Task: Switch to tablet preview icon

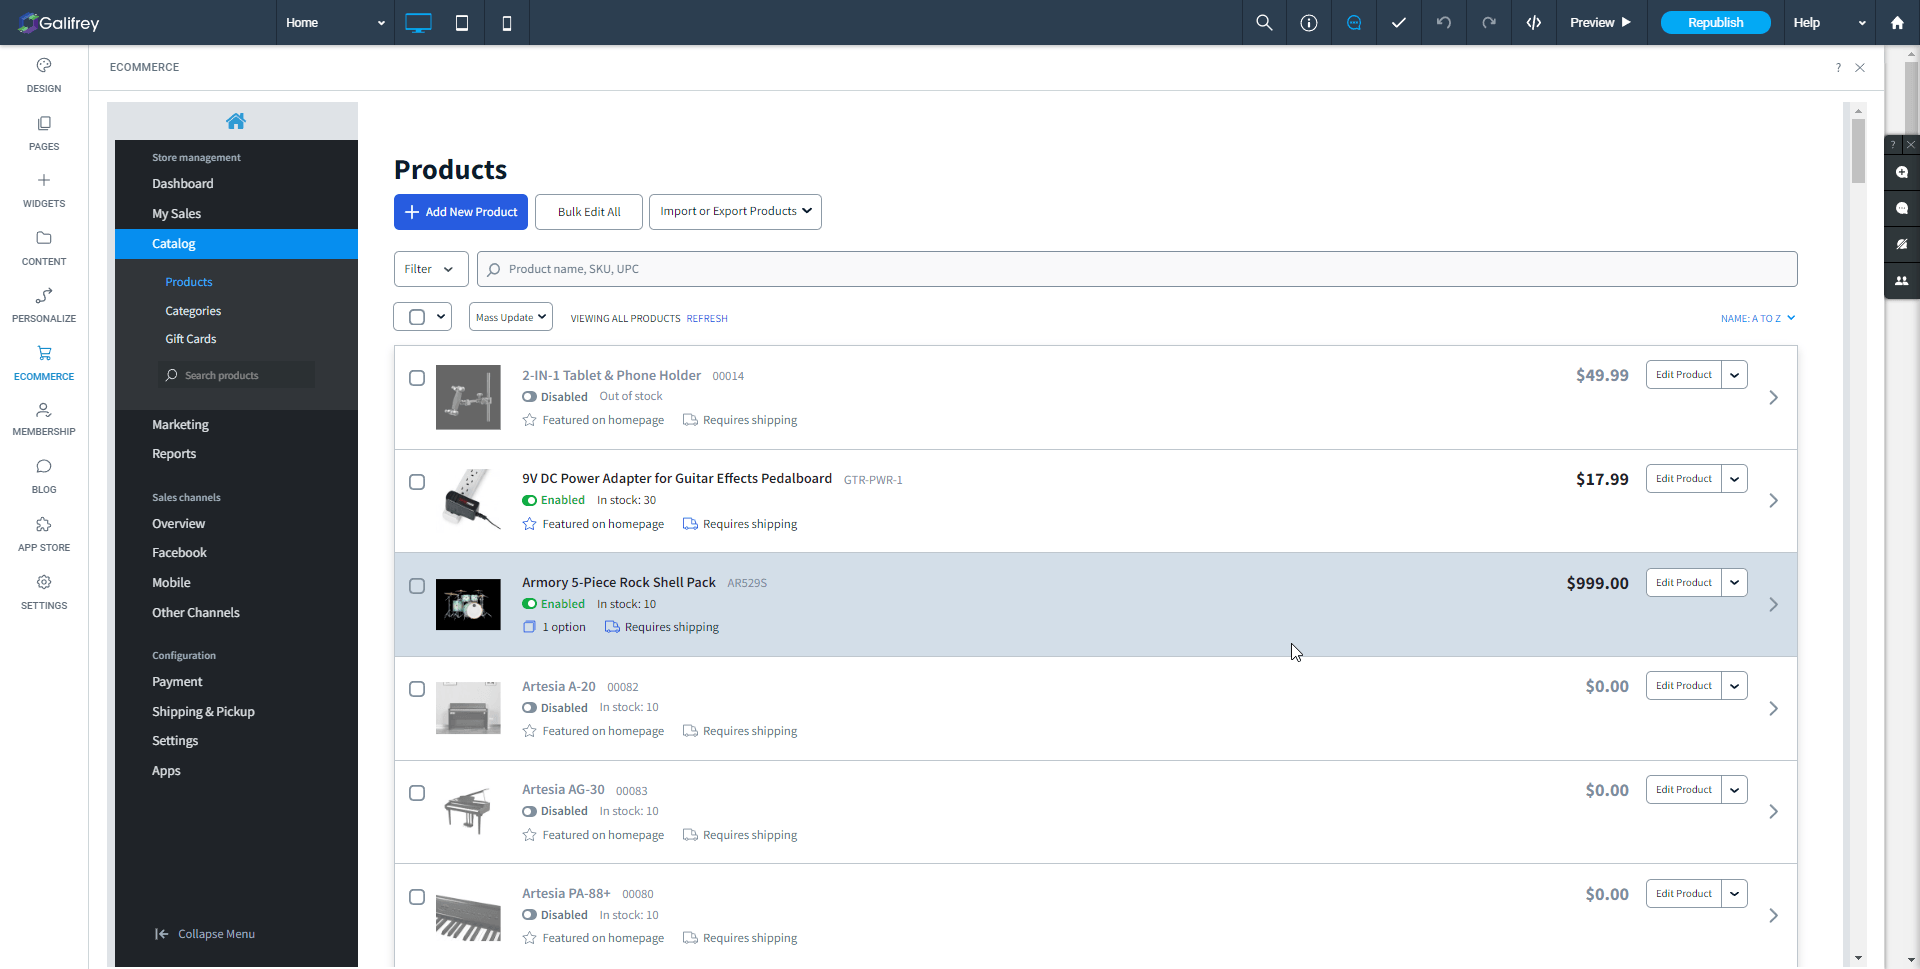Action: click(462, 23)
